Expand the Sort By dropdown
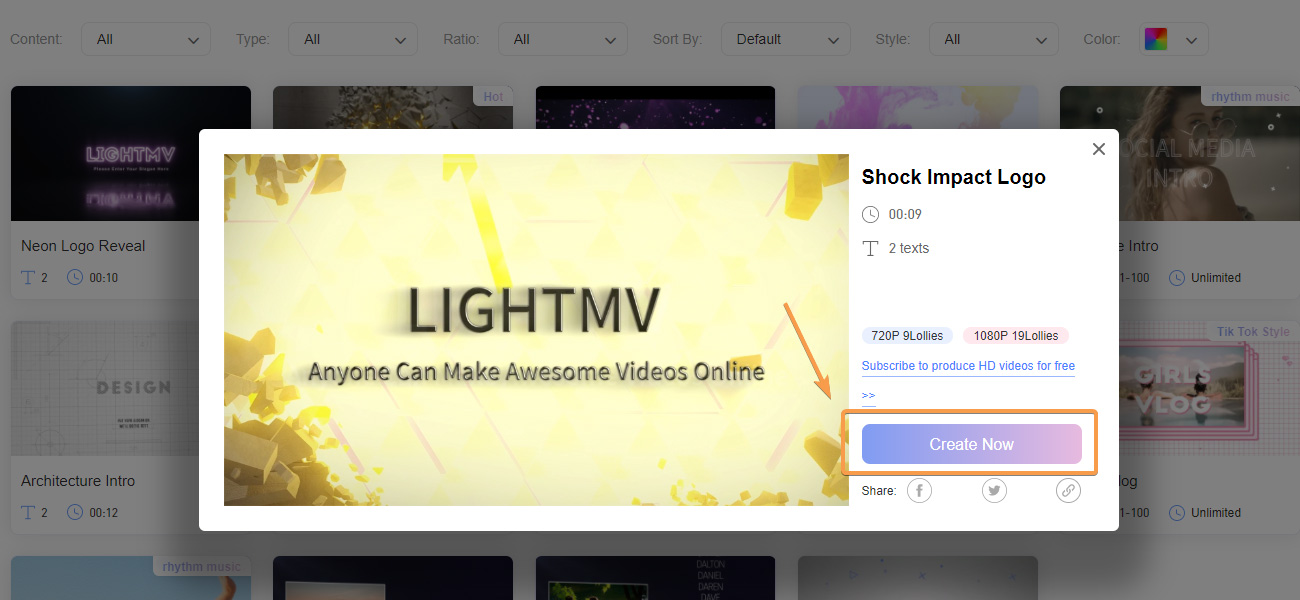The height and width of the screenshot is (600, 1300). coord(785,38)
